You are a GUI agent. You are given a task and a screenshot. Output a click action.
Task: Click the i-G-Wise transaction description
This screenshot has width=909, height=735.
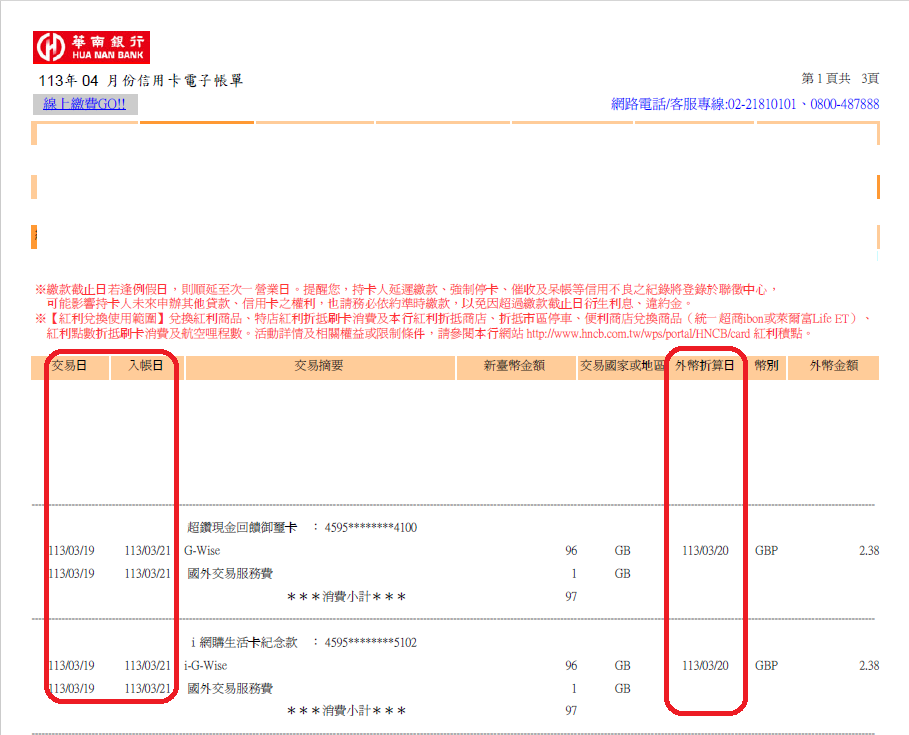click(x=205, y=665)
